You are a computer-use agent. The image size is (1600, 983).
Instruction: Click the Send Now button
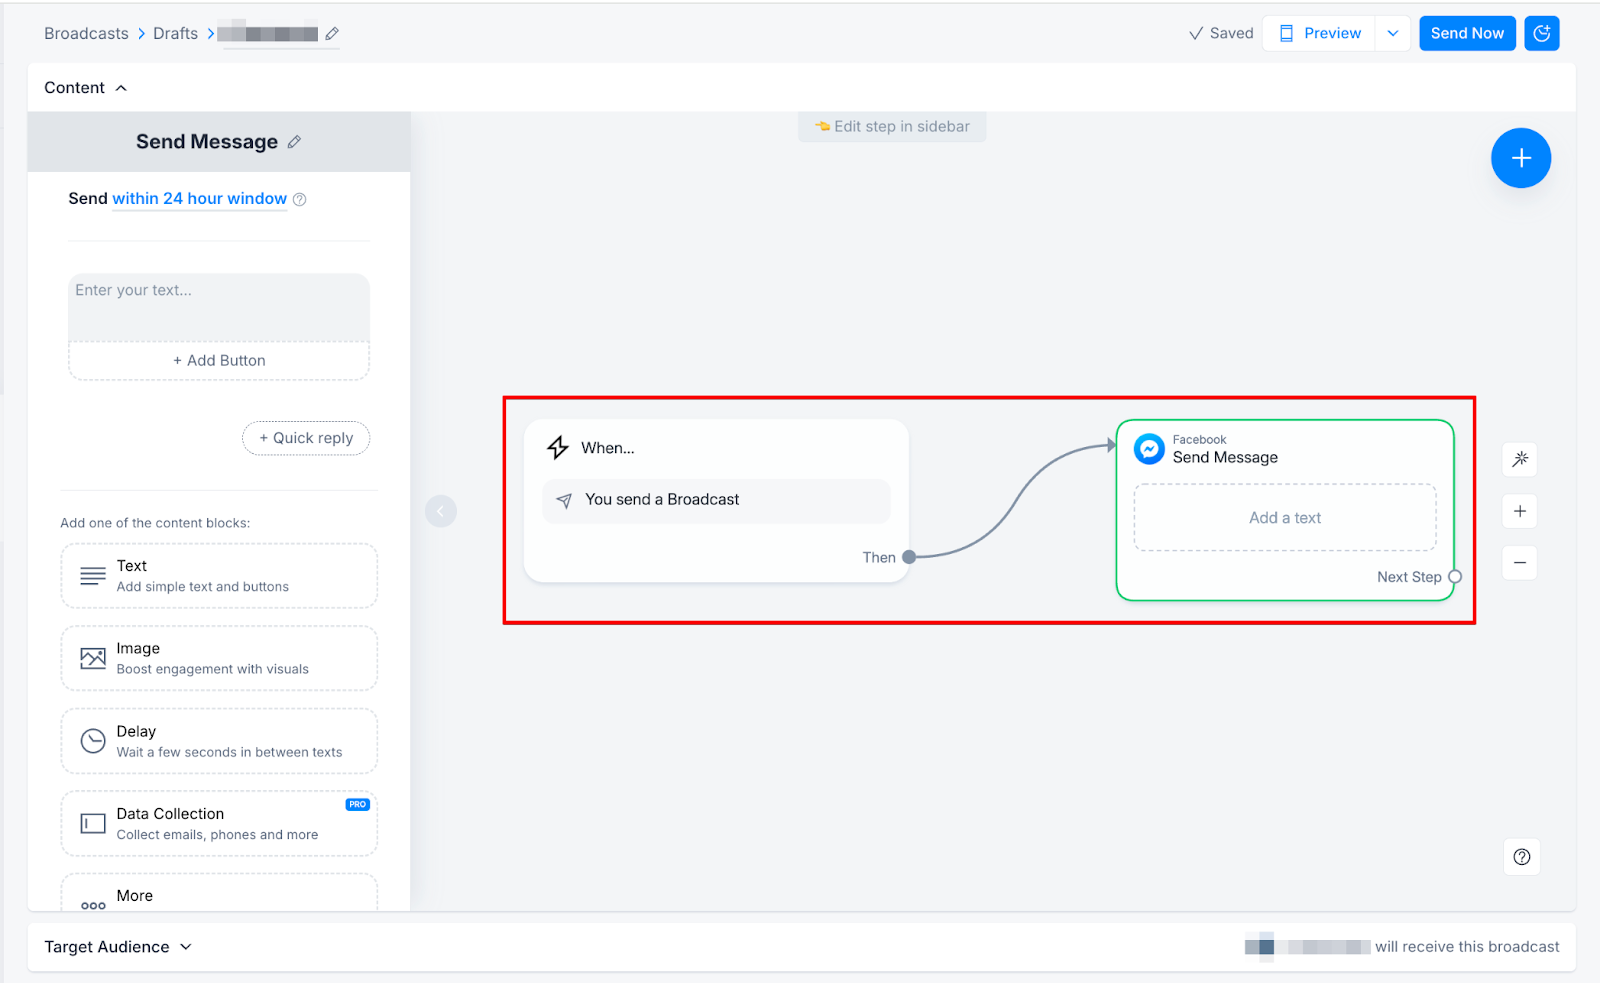1466,33
